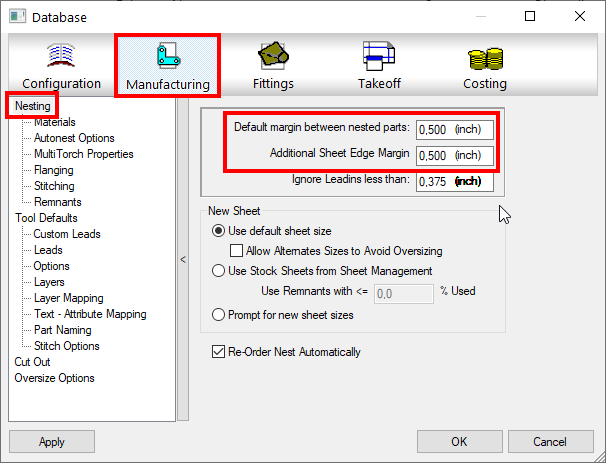Edit Additional Sheet Edge Margin field
Screen dimensions: 606x463
click(x=454, y=155)
